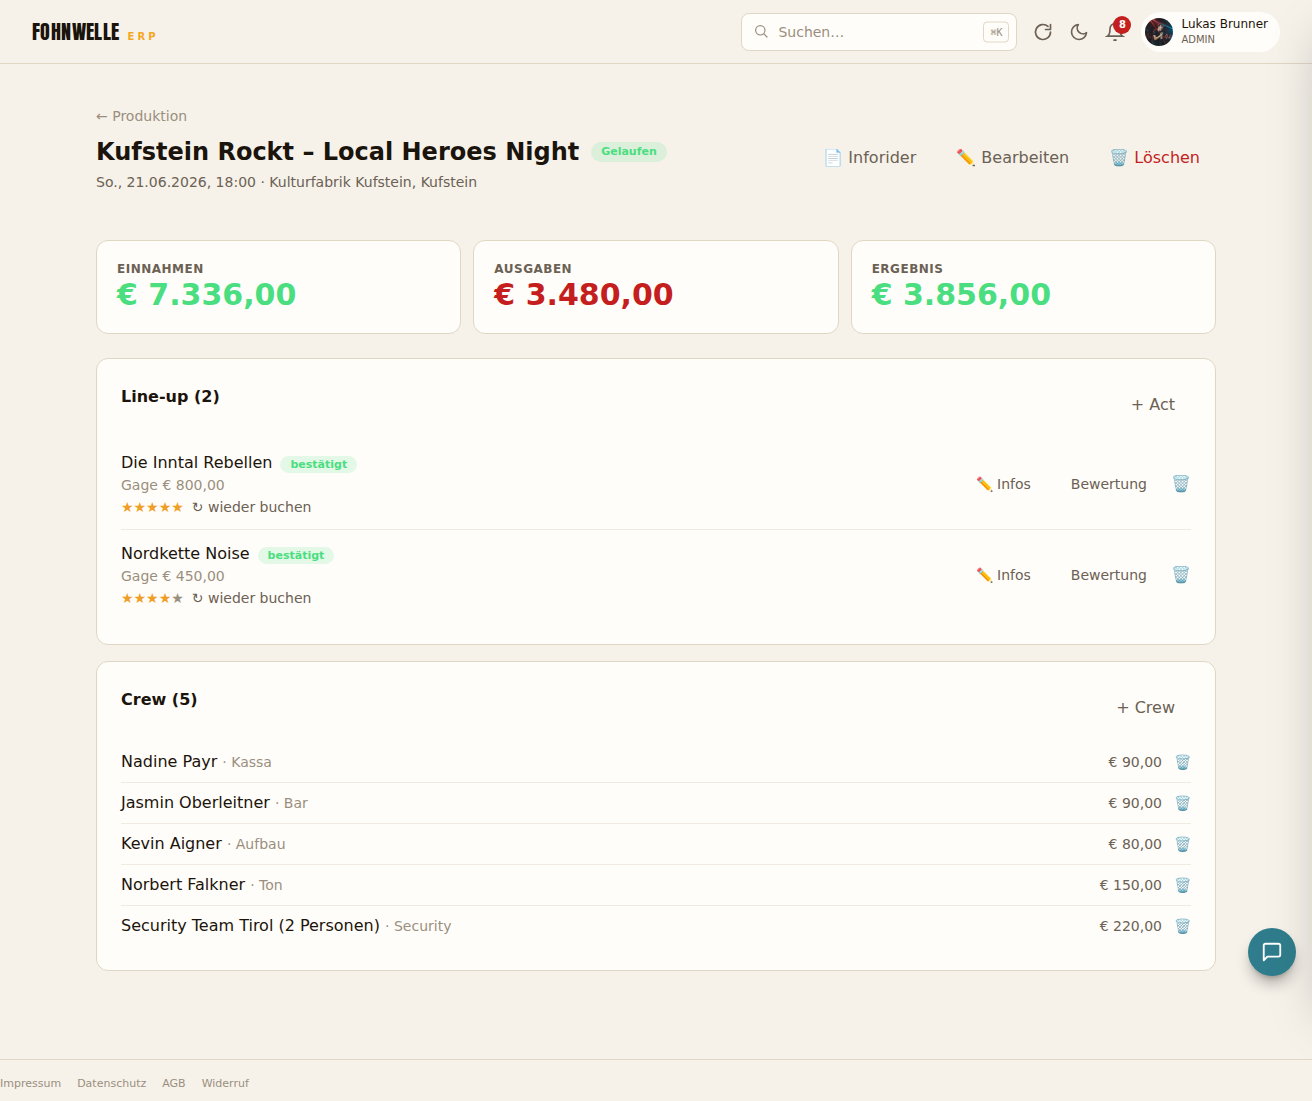Delete Nordkette Noise act
The width and height of the screenshot is (1312, 1101).
[x=1181, y=575]
